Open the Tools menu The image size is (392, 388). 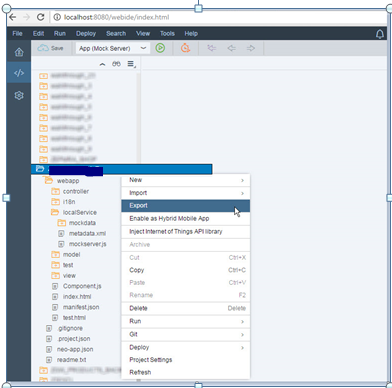point(167,33)
